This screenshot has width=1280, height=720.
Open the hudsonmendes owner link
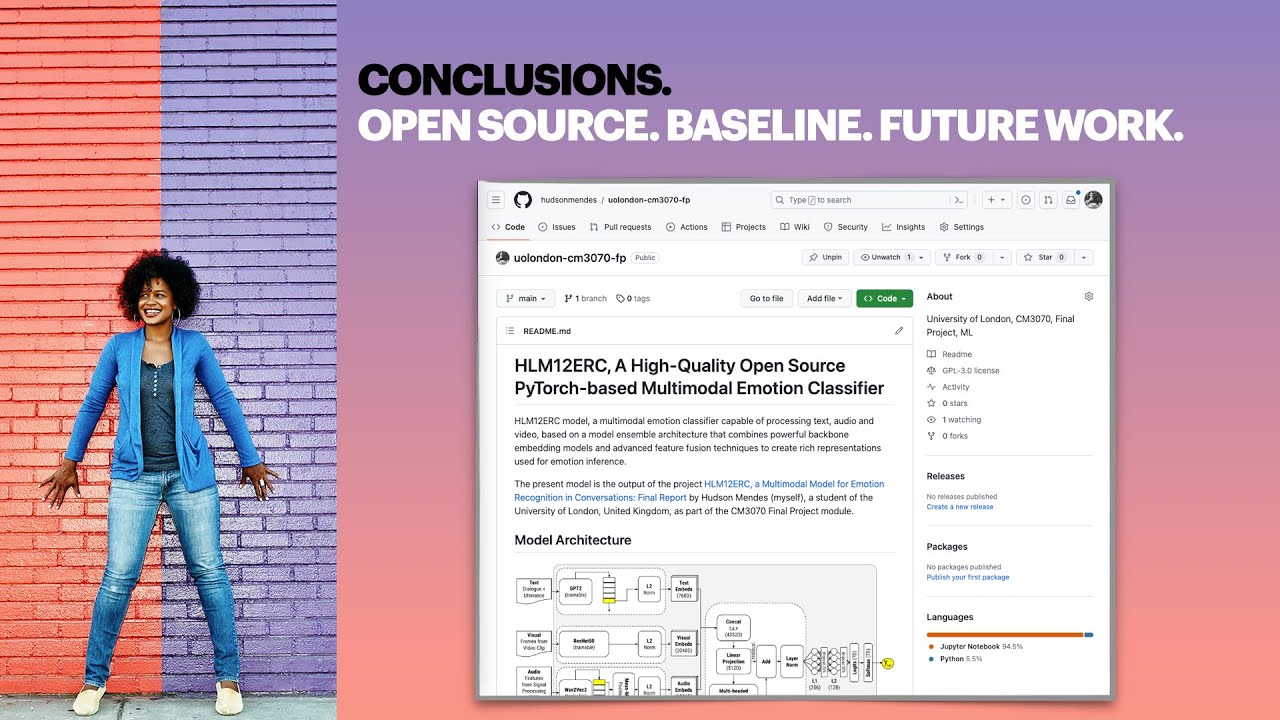(x=569, y=200)
